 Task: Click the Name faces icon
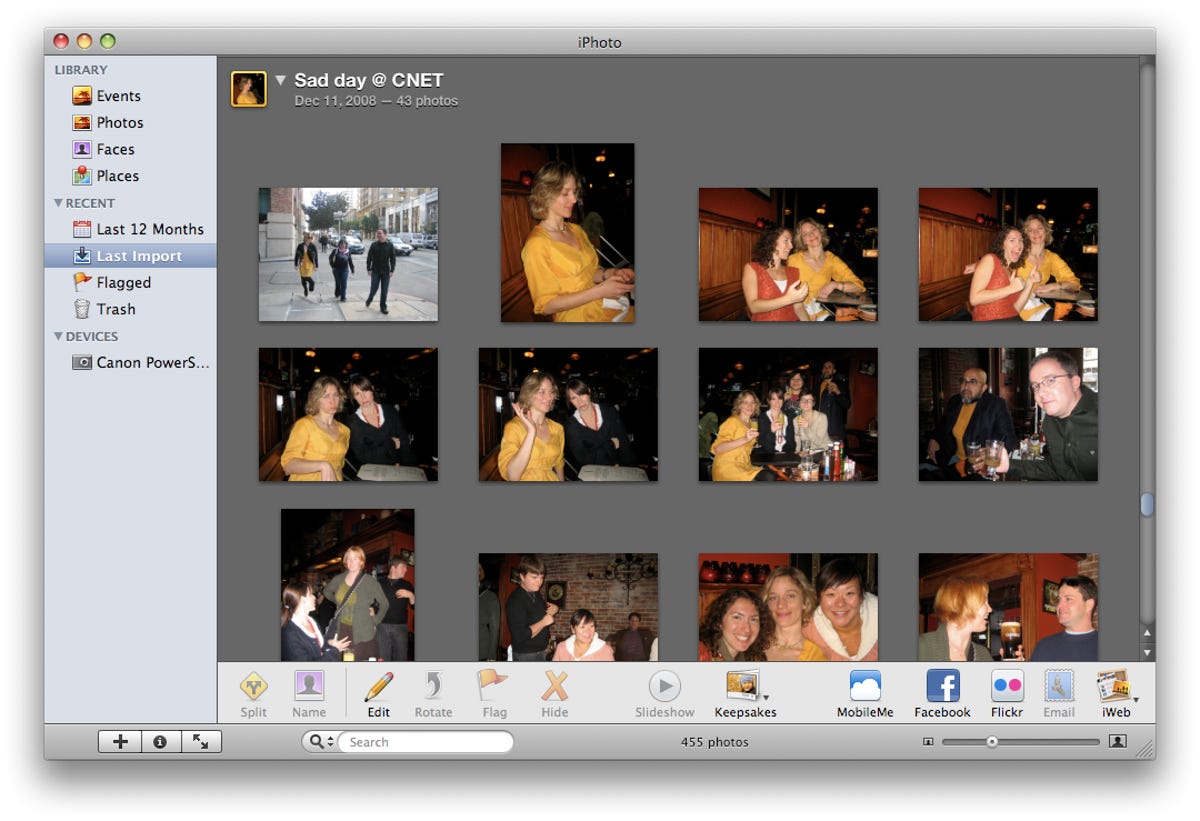click(x=309, y=687)
